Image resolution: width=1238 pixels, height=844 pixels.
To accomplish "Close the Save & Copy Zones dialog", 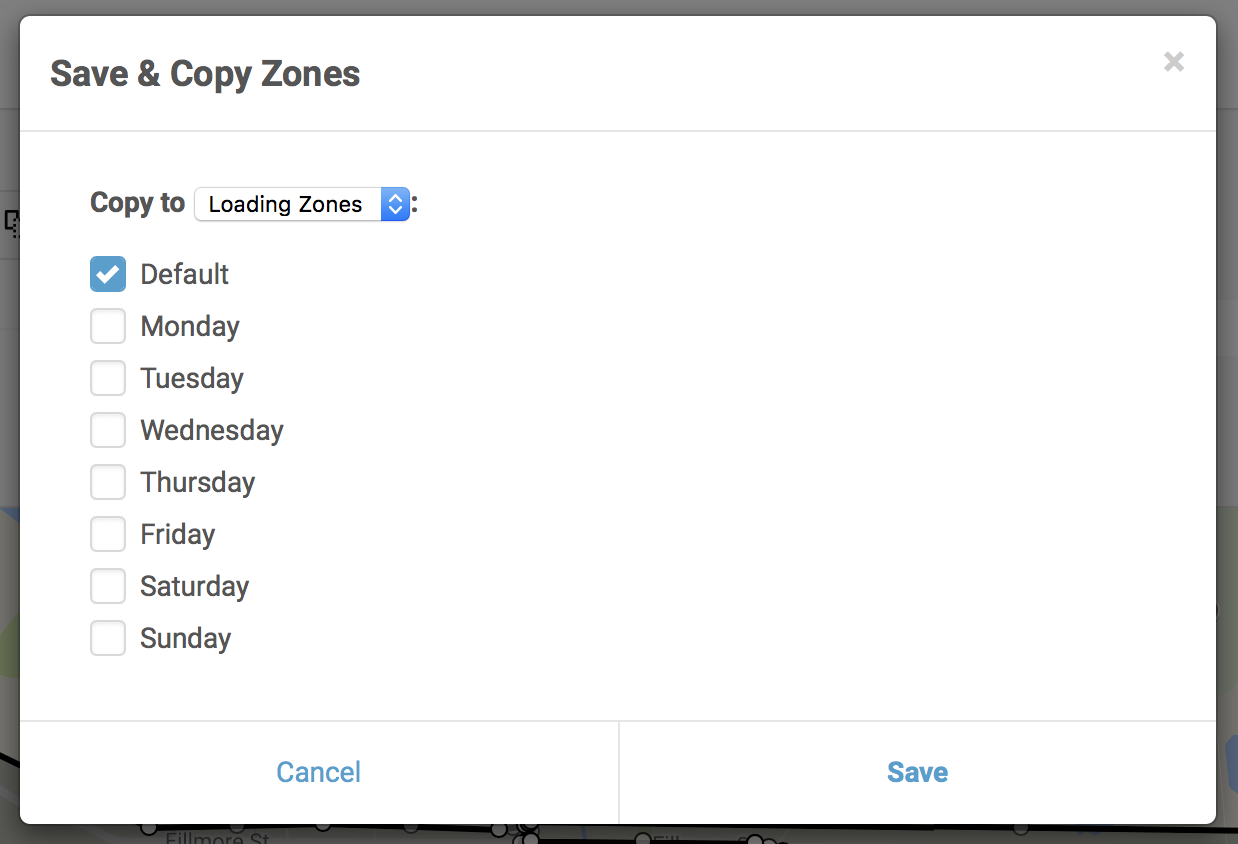I will pyautogui.click(x=1173, y=62).
